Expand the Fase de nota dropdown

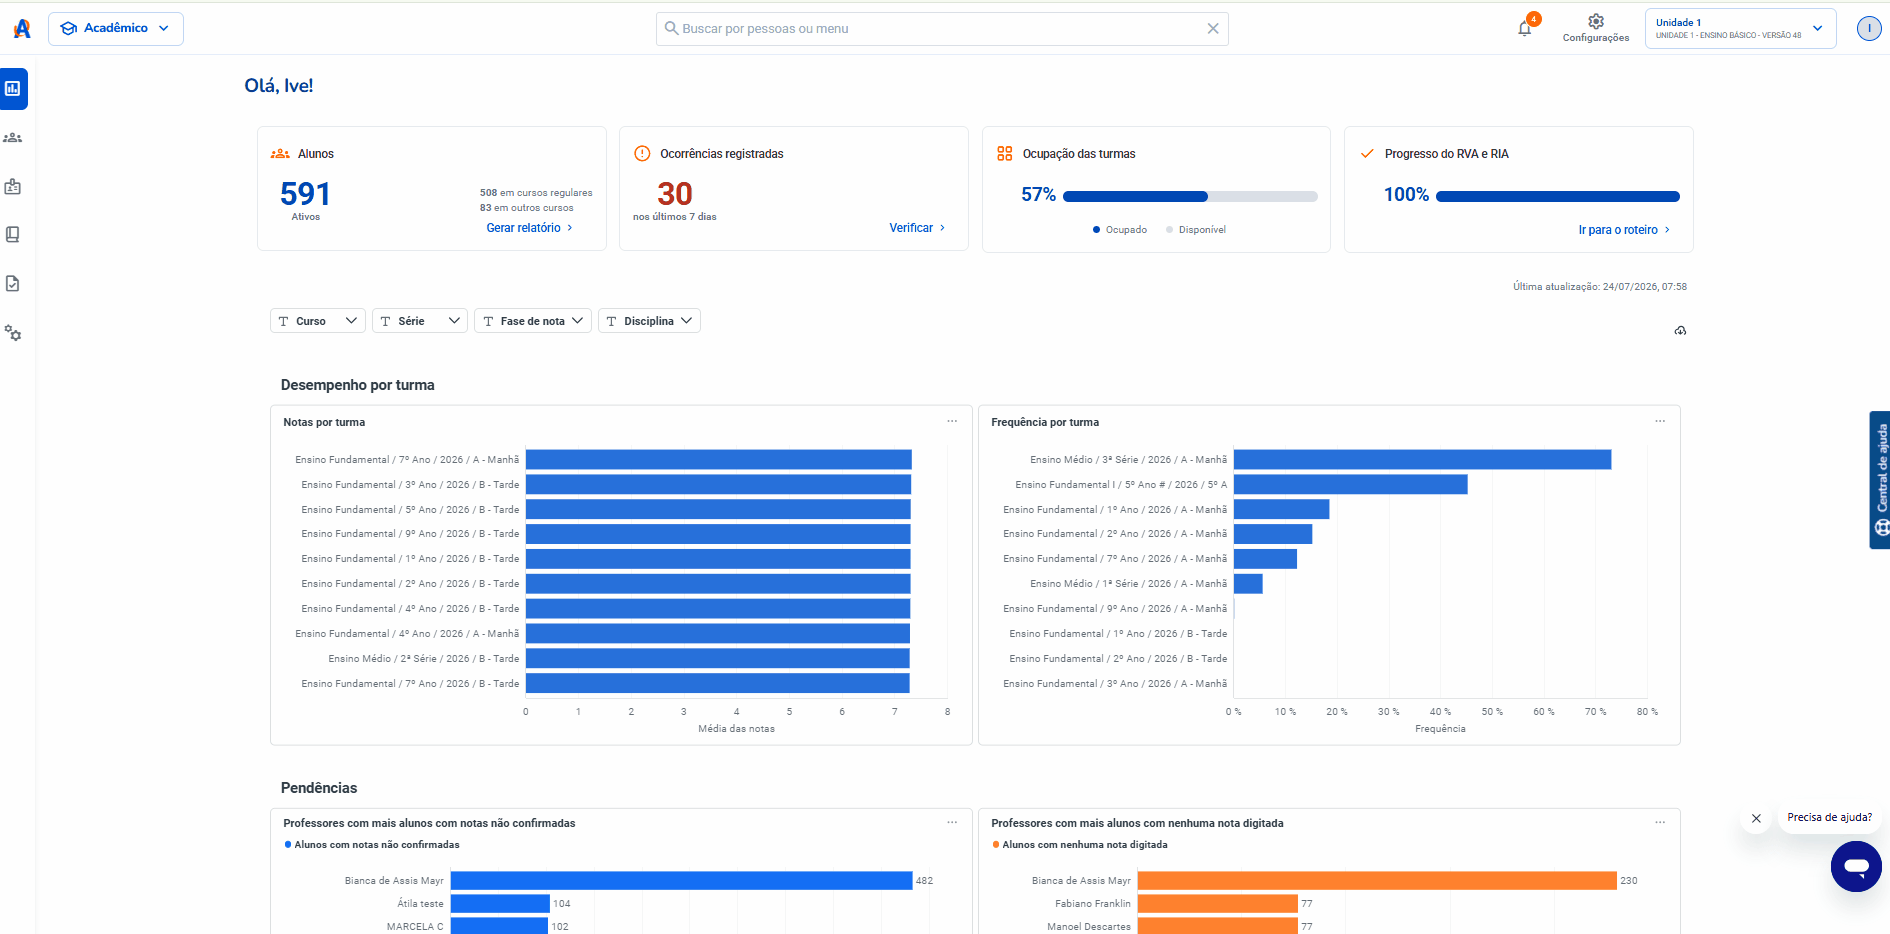[x=533, y=321]
